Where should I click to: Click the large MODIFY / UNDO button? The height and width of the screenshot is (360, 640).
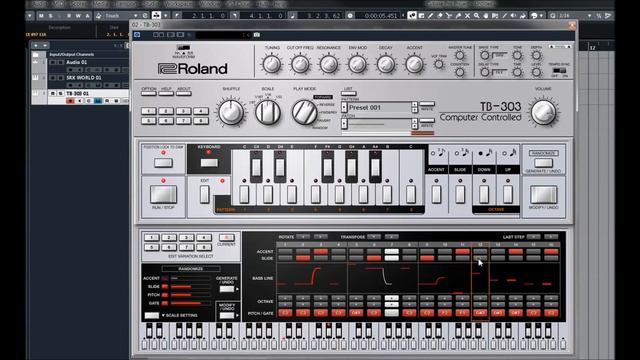click(543, 195)
